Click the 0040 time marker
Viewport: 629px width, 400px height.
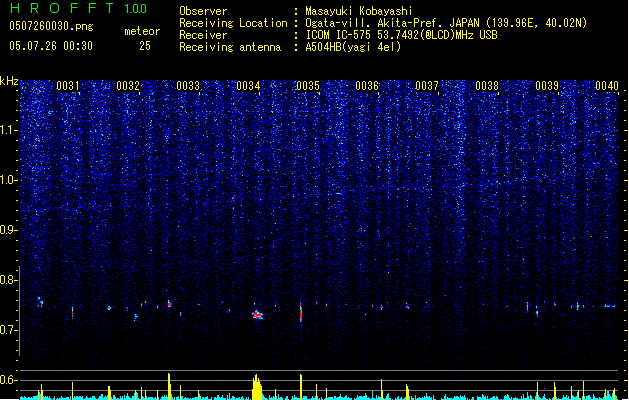(607, 86)
